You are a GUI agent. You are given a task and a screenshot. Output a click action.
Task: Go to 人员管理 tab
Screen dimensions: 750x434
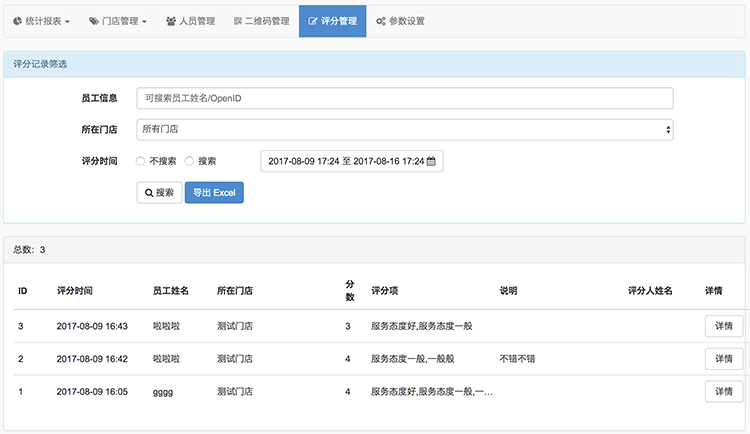pos(190,21)
